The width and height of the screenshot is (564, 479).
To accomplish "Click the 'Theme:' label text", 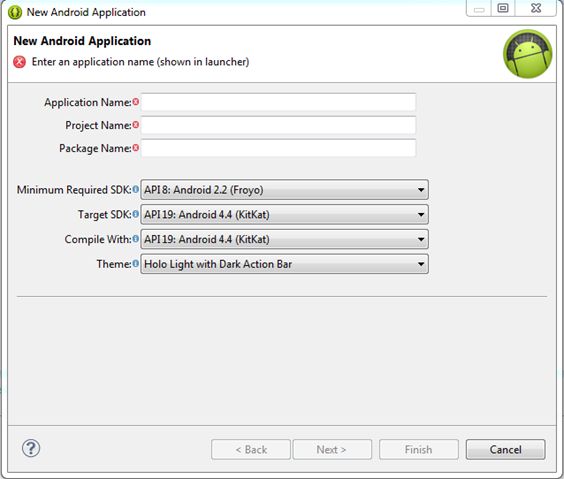I will tap(114, 264).
